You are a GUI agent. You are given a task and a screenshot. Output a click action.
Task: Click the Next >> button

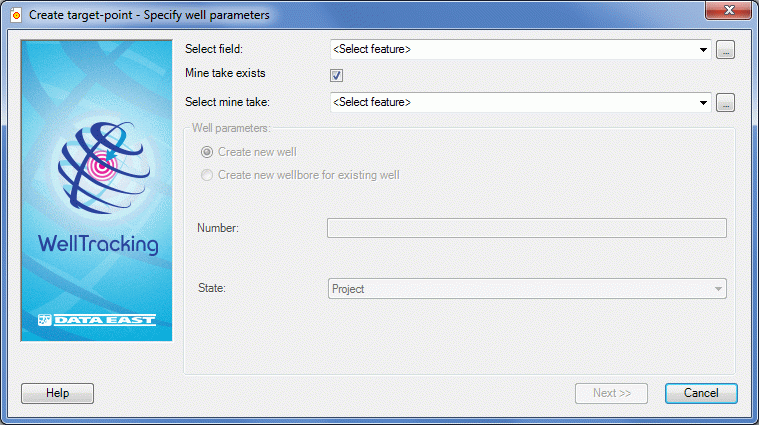[x=611, y=393]
